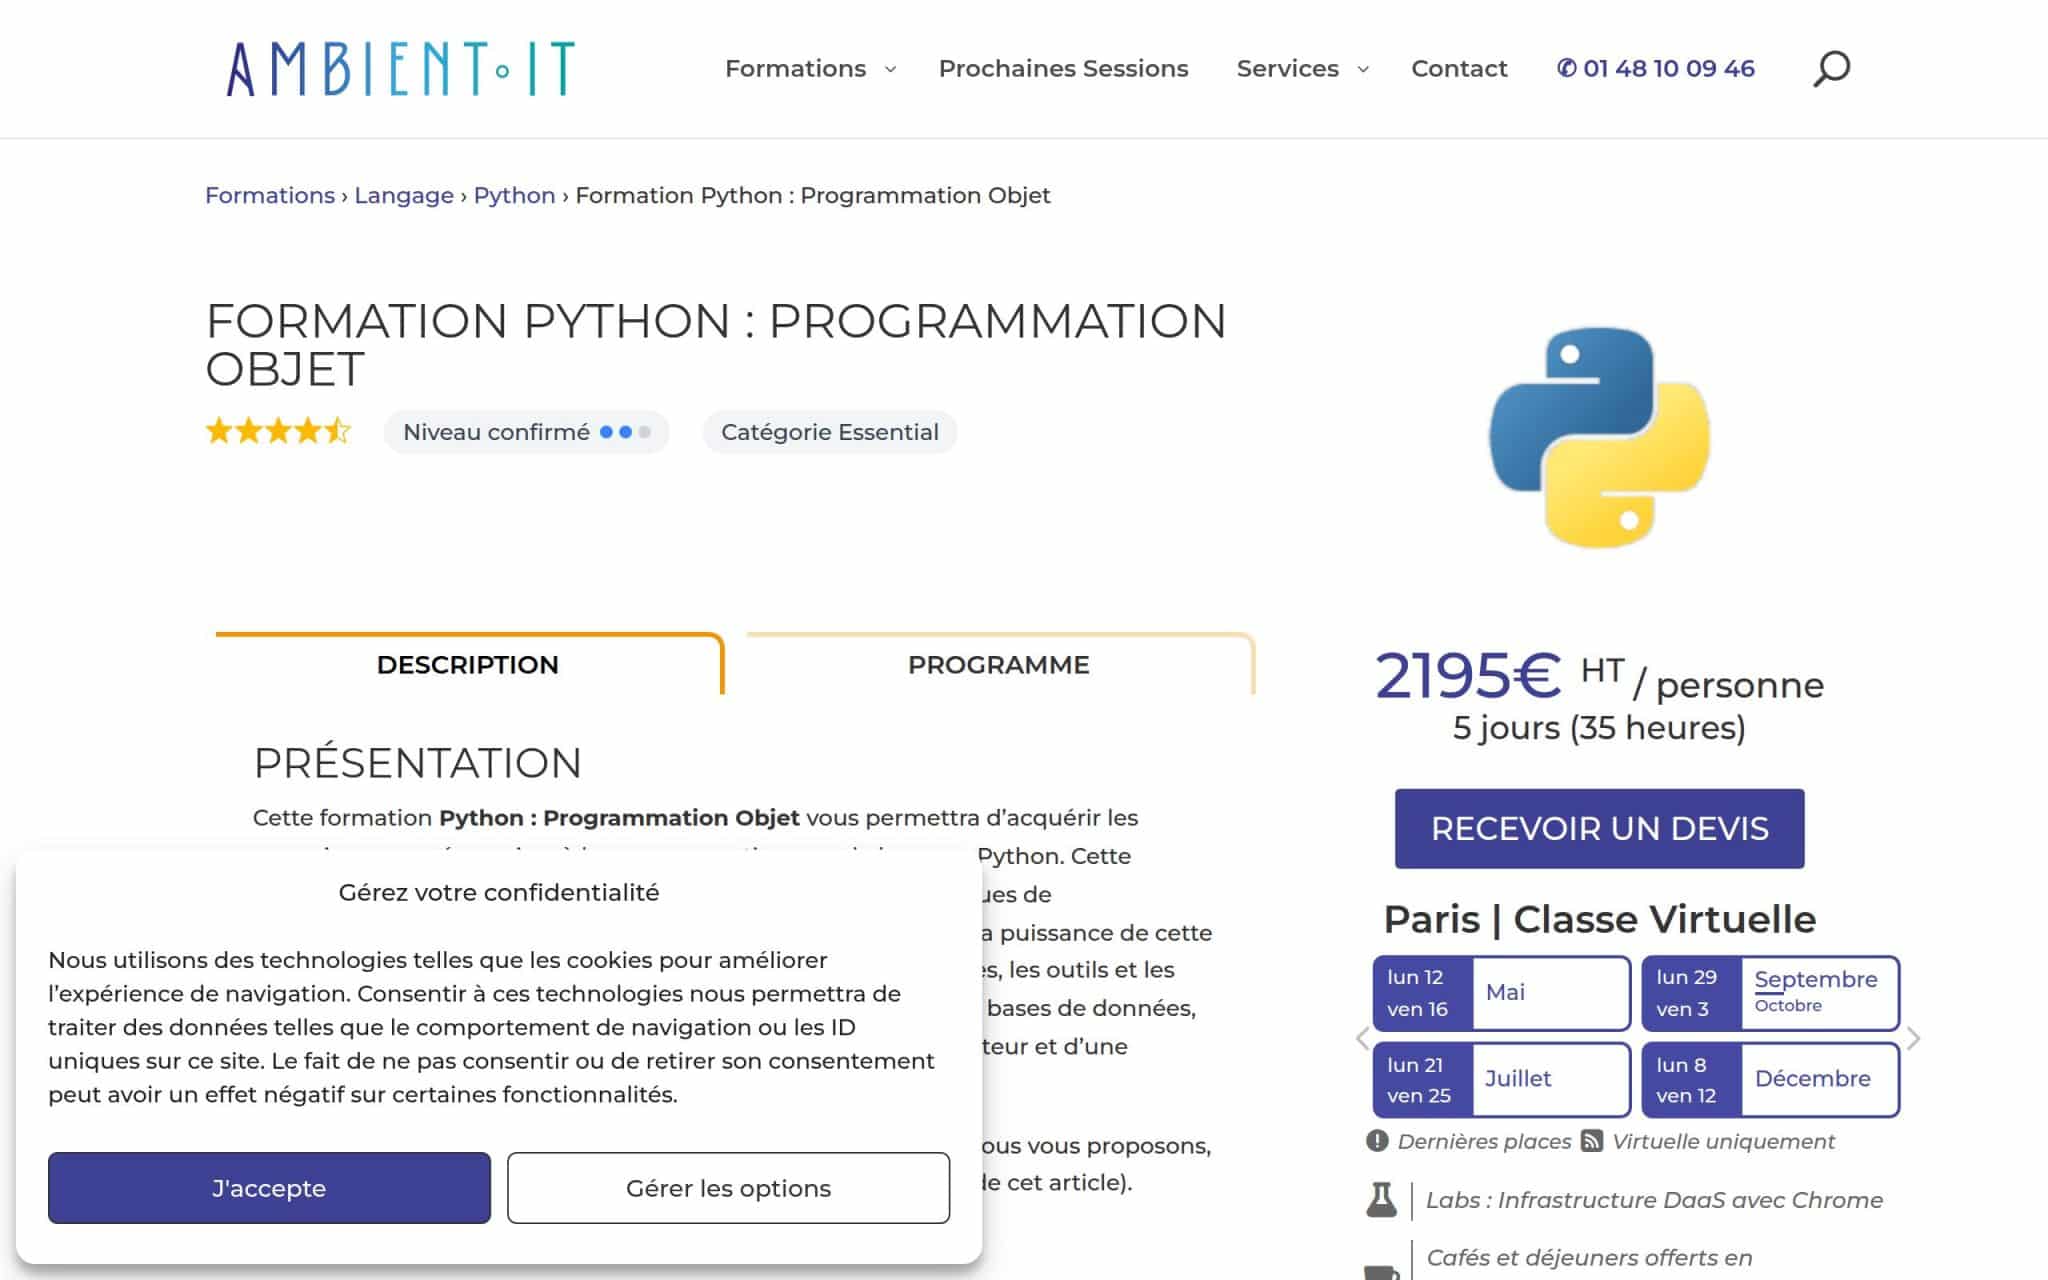Switch to the PROGRAMME tab
Viewport: 2048px width, 1280px height.
(x=999, y=665)
